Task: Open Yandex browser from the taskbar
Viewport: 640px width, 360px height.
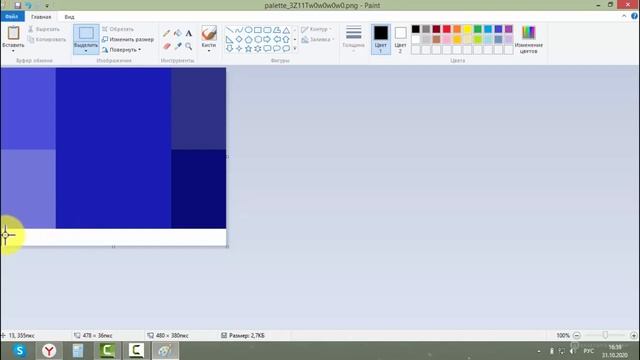Action: [x=49, y=351]
